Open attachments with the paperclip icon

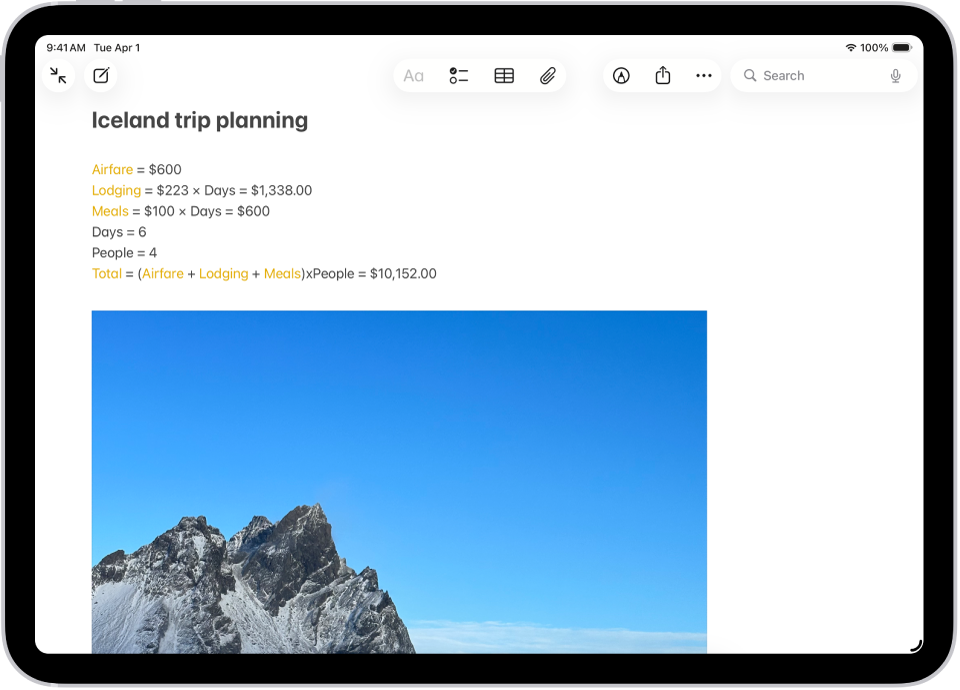547,75
